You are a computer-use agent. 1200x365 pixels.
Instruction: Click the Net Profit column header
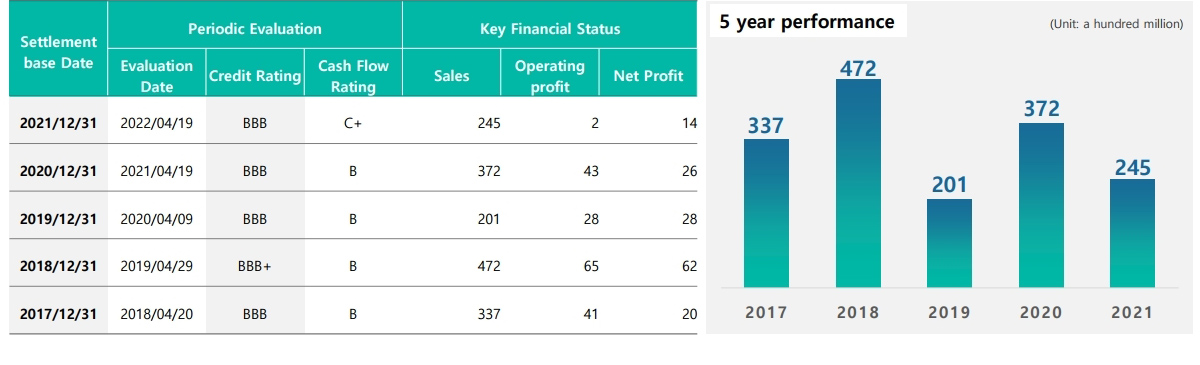coord(648,76)
